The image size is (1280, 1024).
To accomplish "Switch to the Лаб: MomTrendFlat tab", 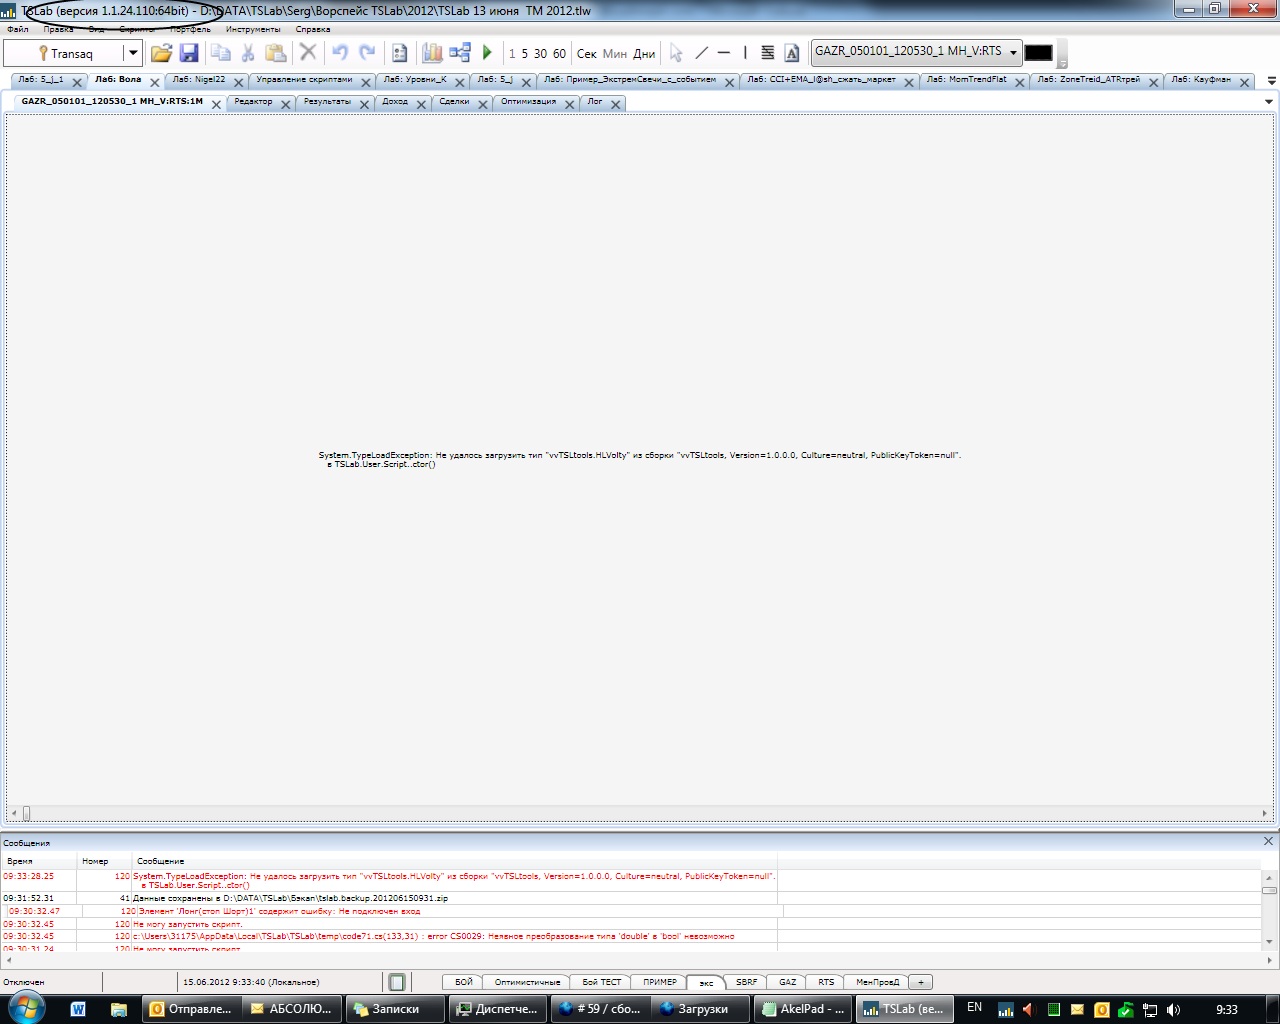I will pos(966,80).
